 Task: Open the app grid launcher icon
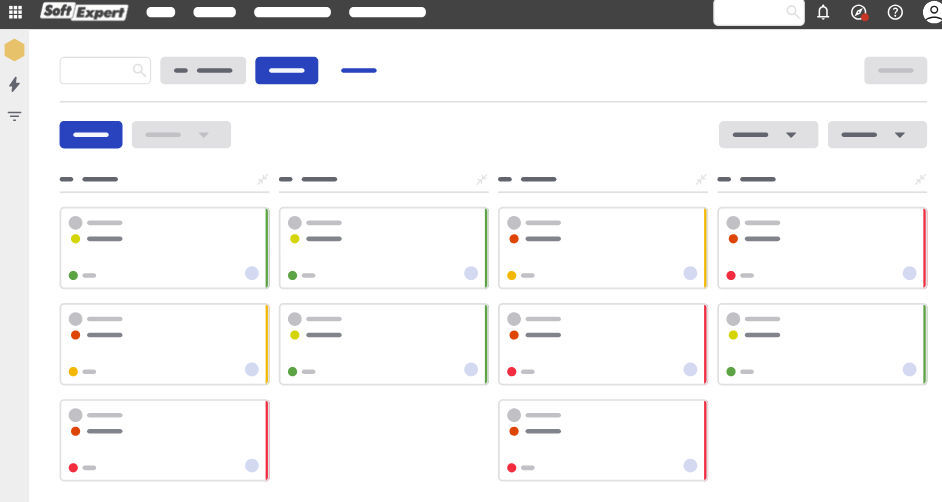[x=15, y=13]
